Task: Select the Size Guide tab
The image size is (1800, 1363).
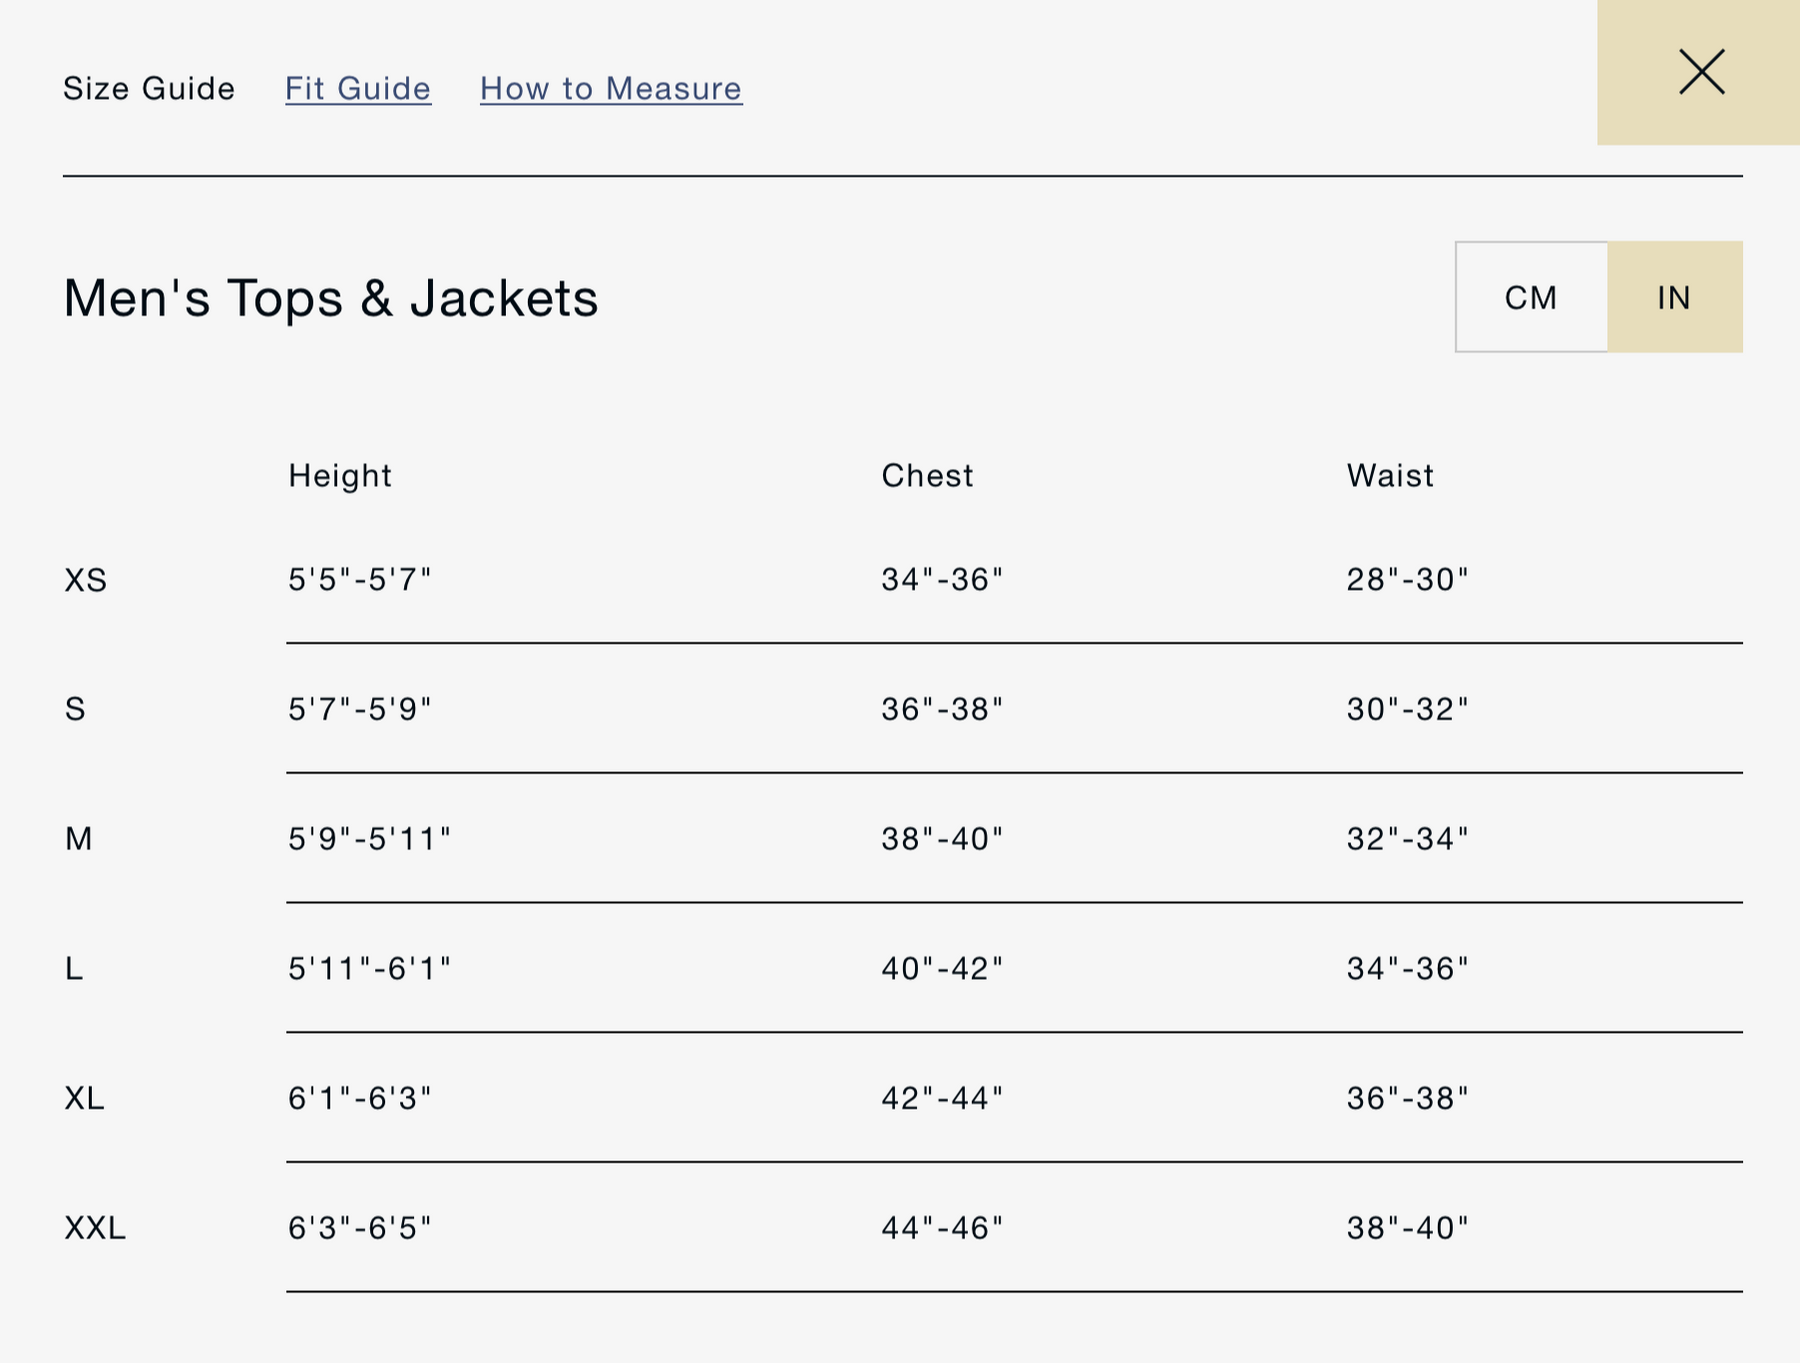Action: pyautogui.click(x=149, y=88)
